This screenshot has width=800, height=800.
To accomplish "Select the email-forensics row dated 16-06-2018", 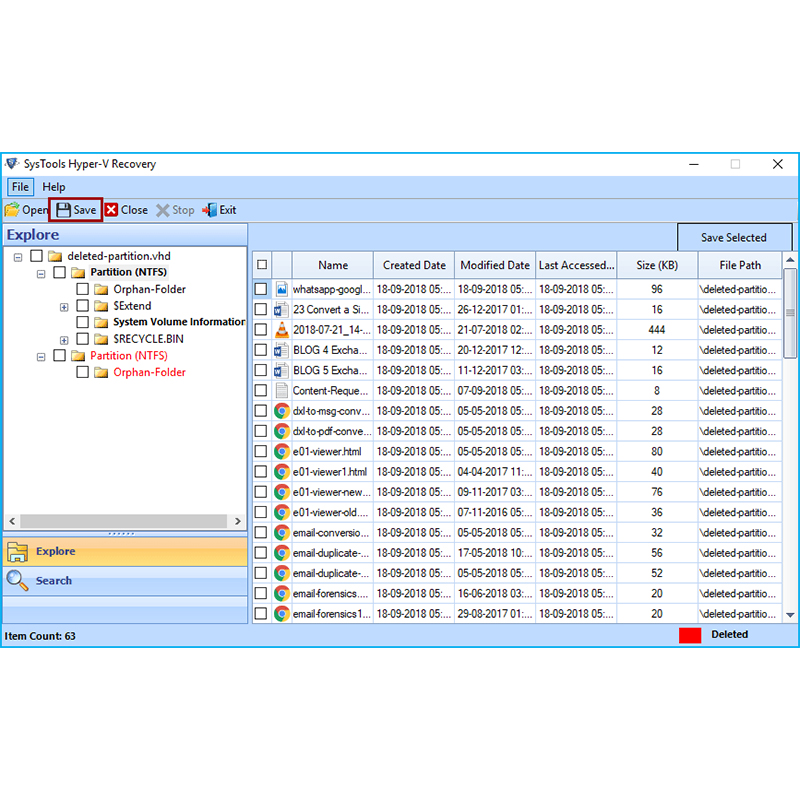I will [x=517, y=593].
